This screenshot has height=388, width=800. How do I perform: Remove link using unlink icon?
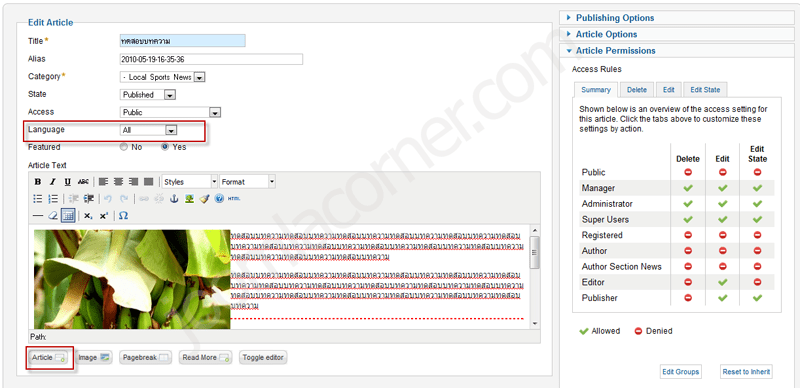coord(159,199)
